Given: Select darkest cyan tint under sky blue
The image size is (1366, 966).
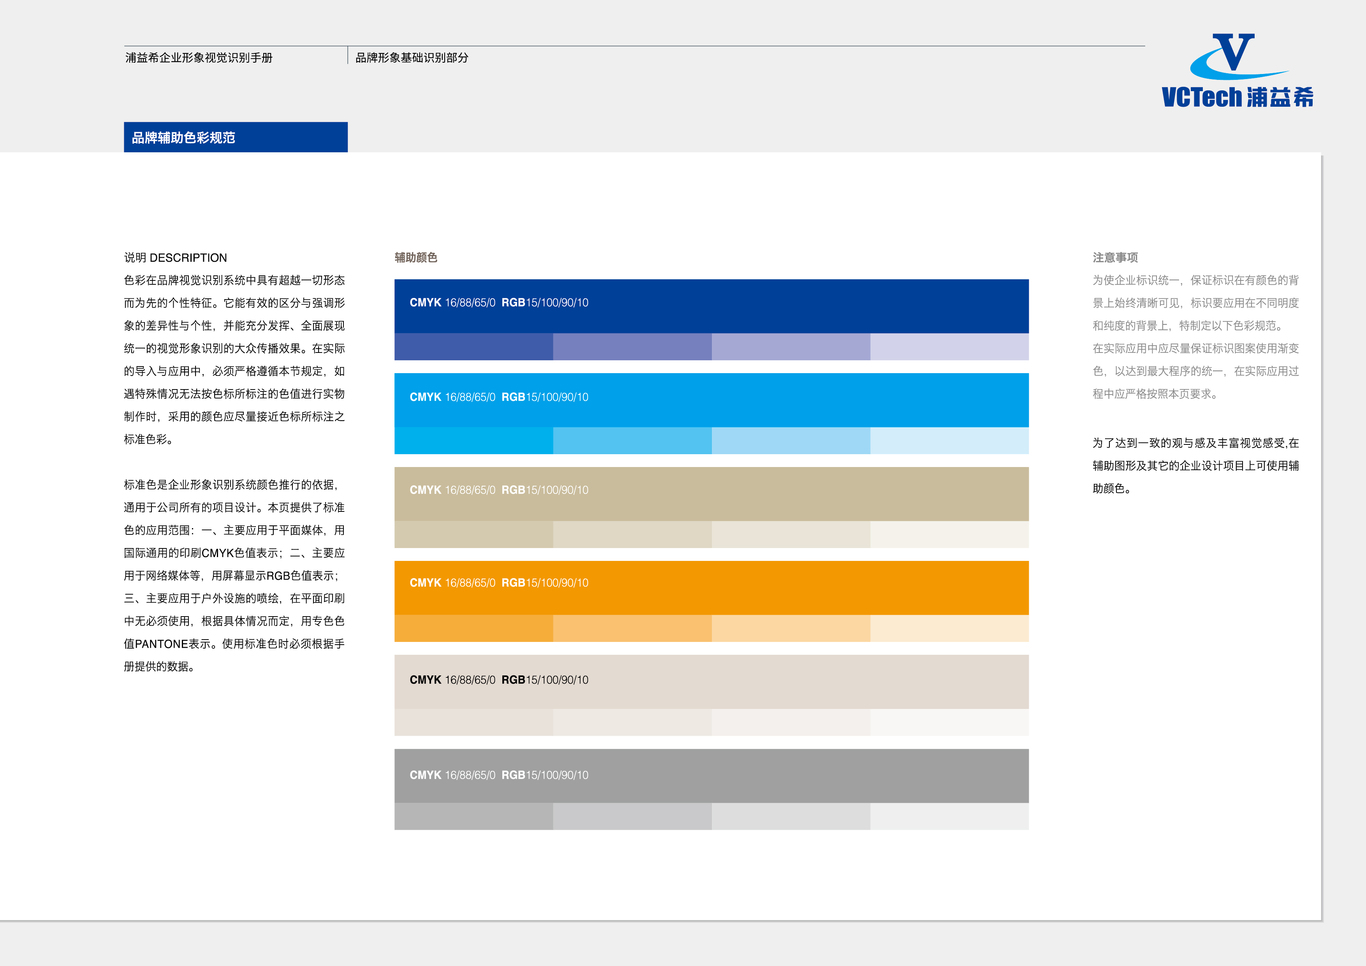Looking at the screenshot, I should coord(474,441).
